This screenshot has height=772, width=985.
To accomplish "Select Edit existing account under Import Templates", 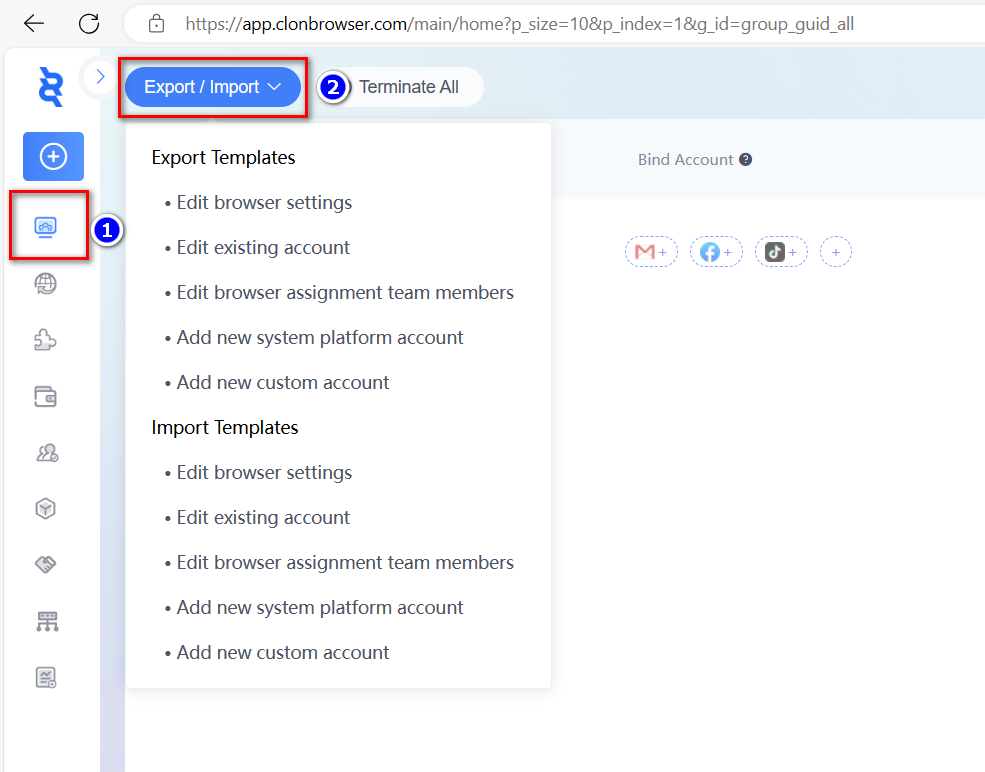I will pos(263,518).
